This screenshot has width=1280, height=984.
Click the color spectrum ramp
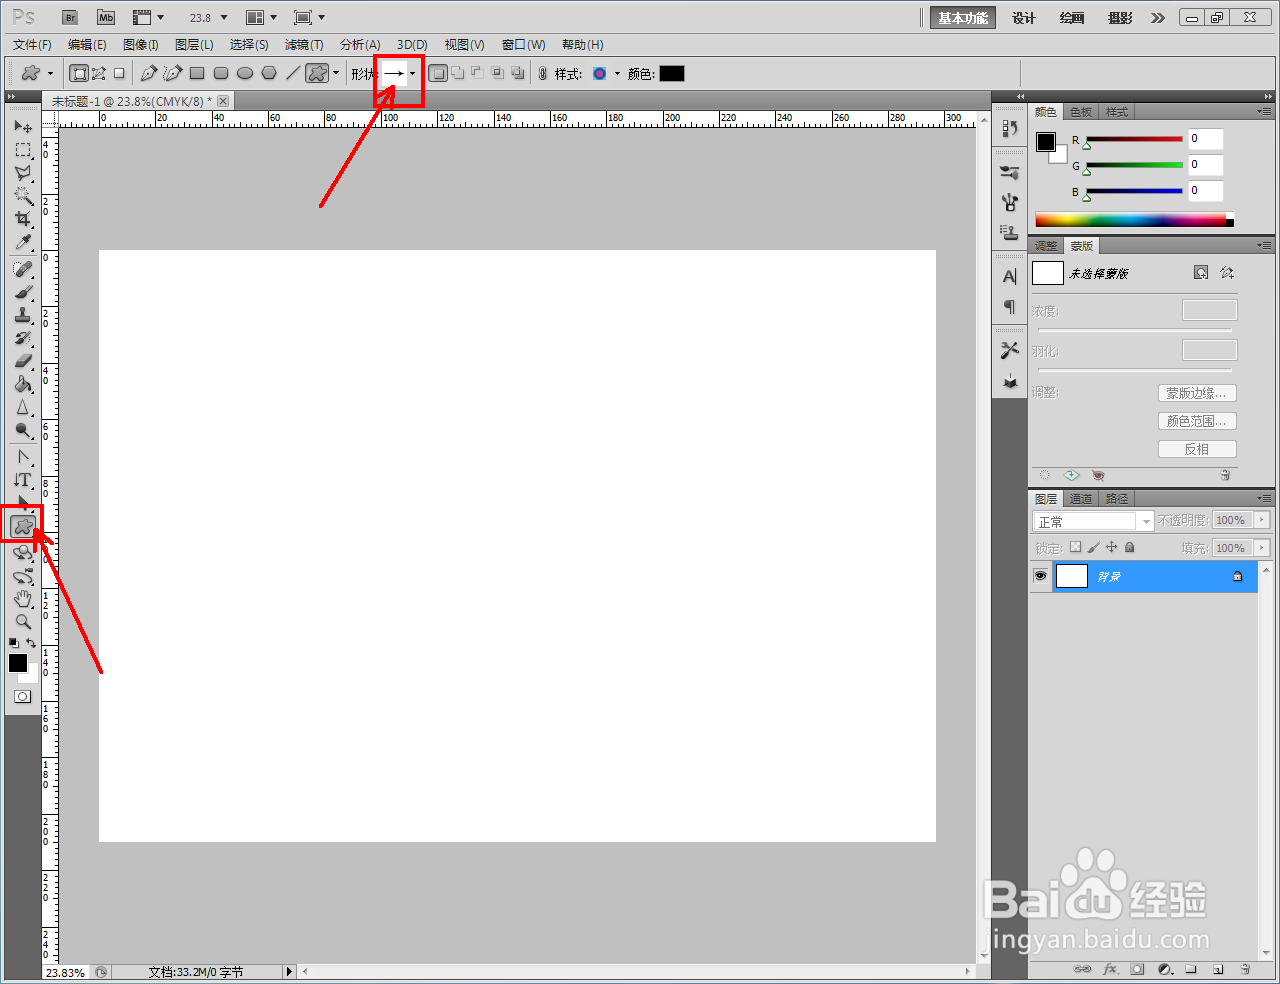point(1134,220)
